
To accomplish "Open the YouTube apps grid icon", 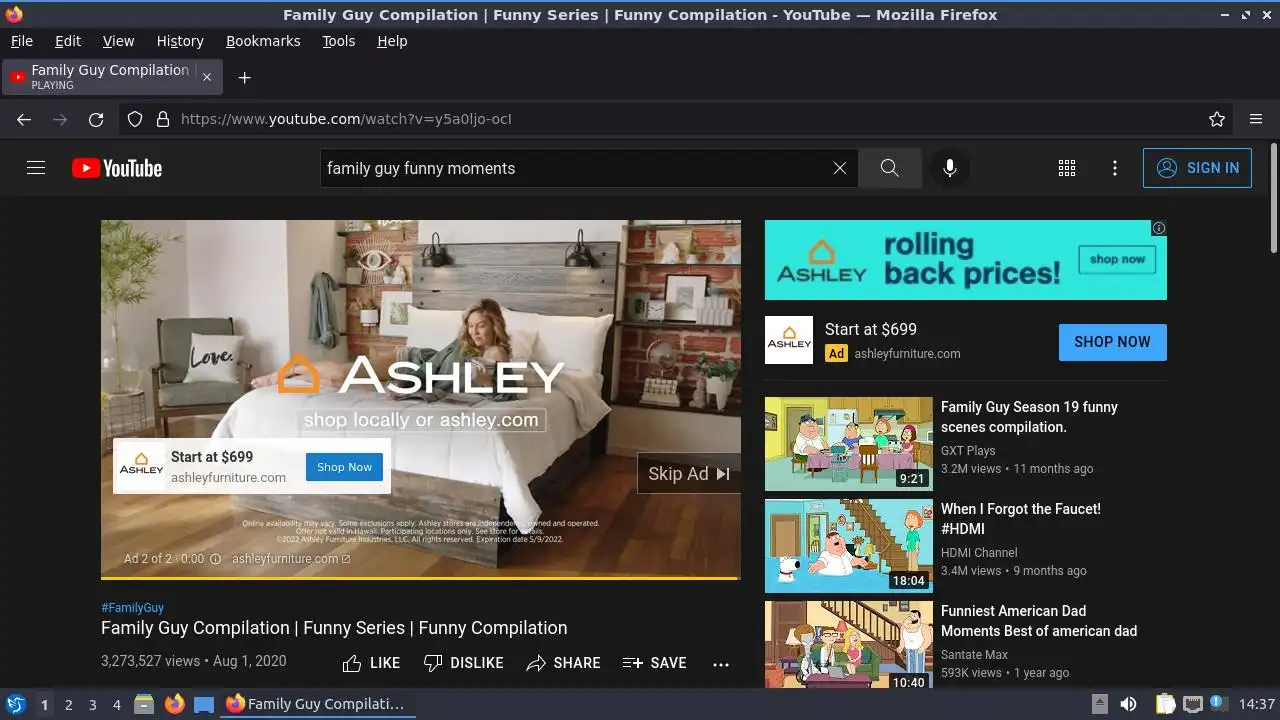I will coord(1067,168).
